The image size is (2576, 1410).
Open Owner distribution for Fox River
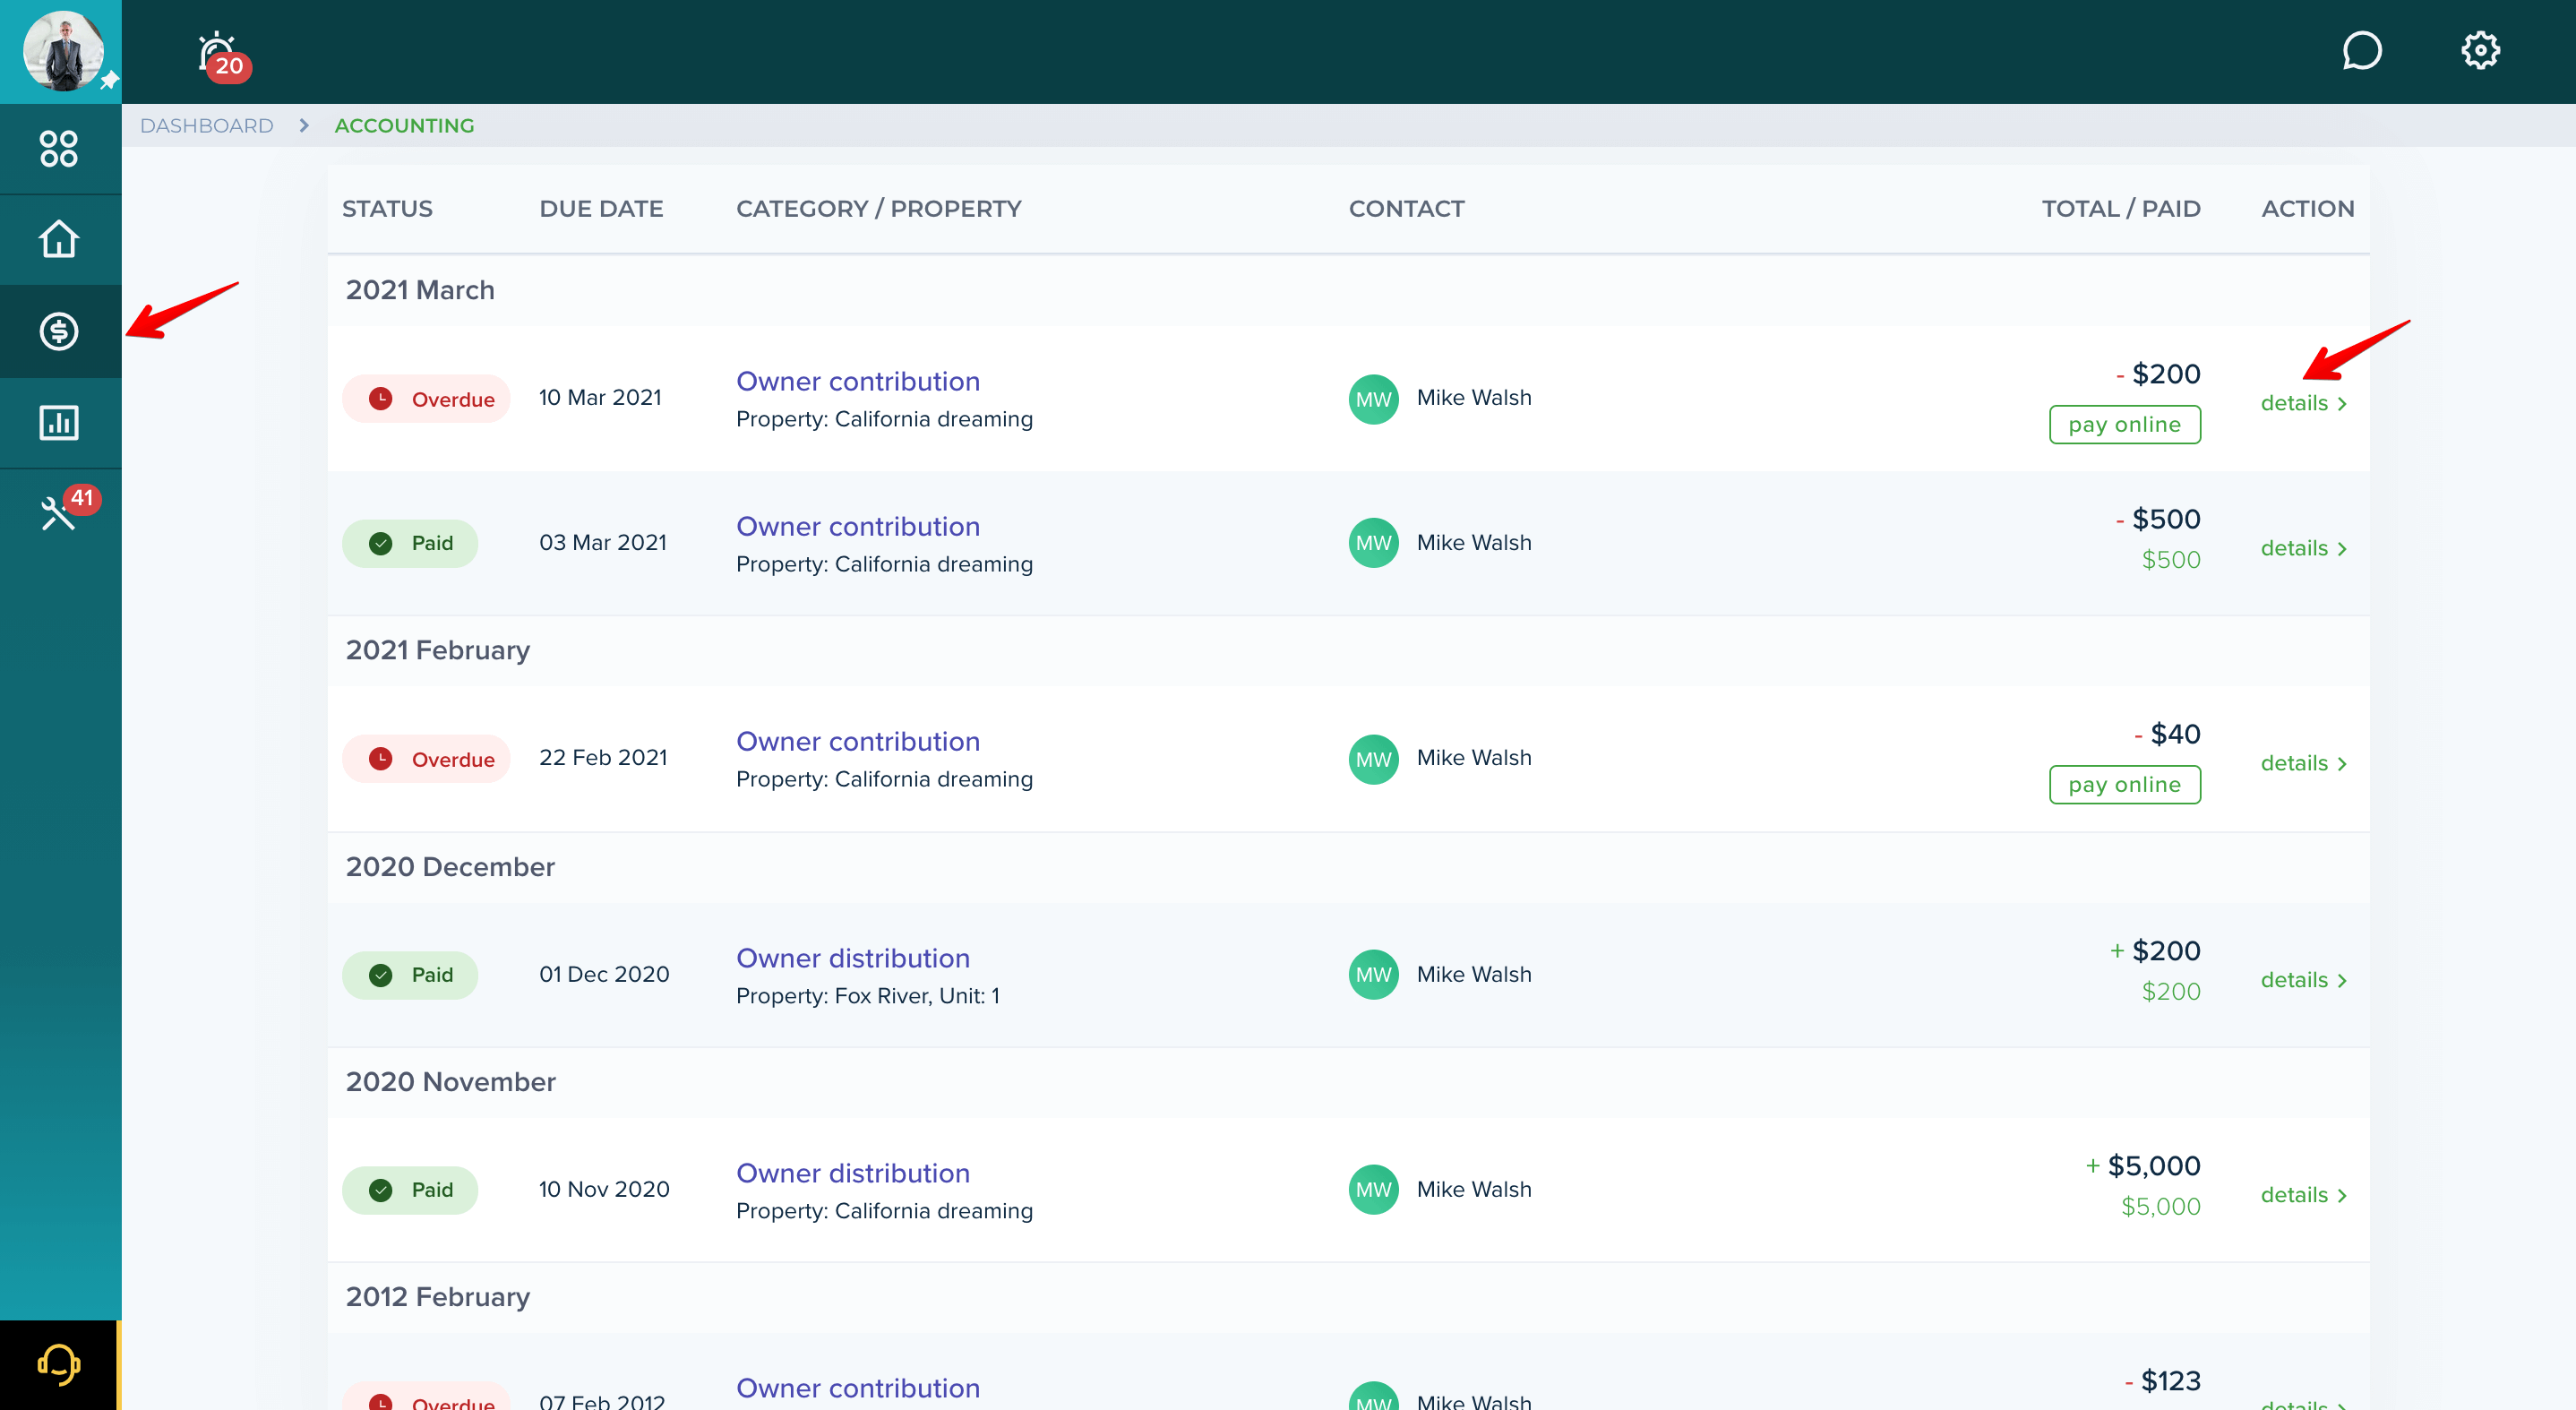(853, 958)
